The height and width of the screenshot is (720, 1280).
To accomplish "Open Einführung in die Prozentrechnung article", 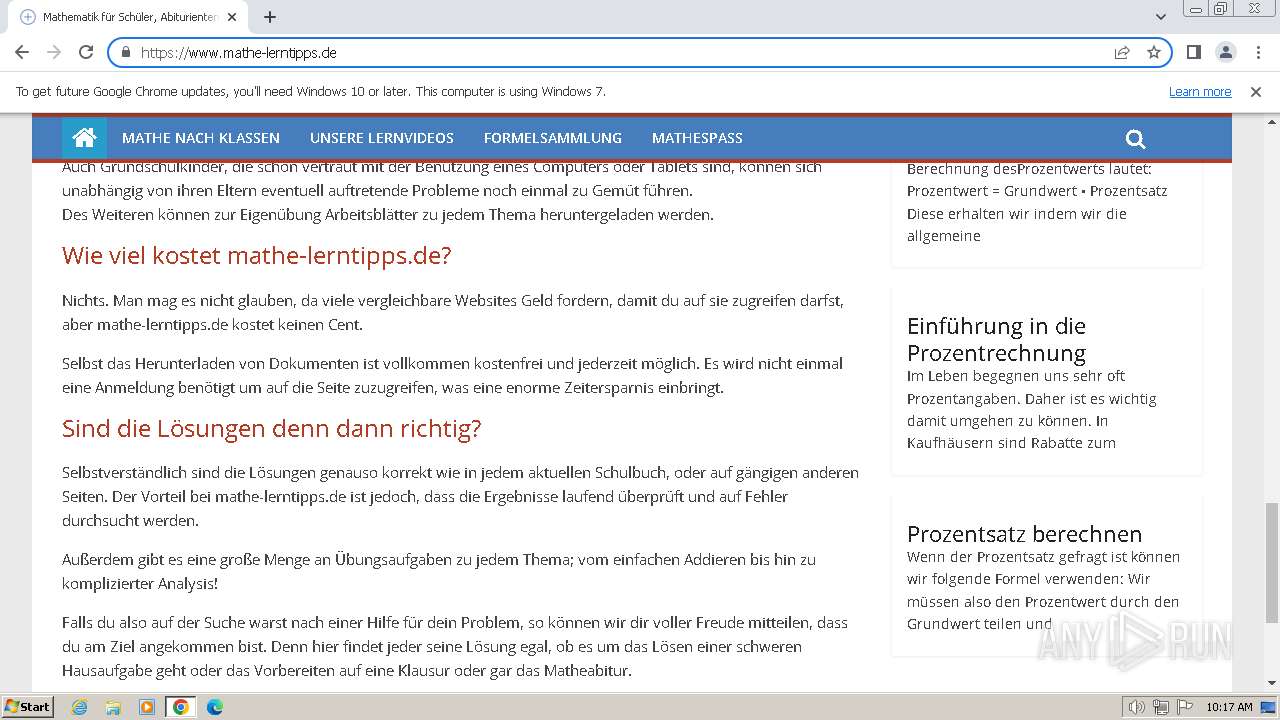I will tap(996, 339).
